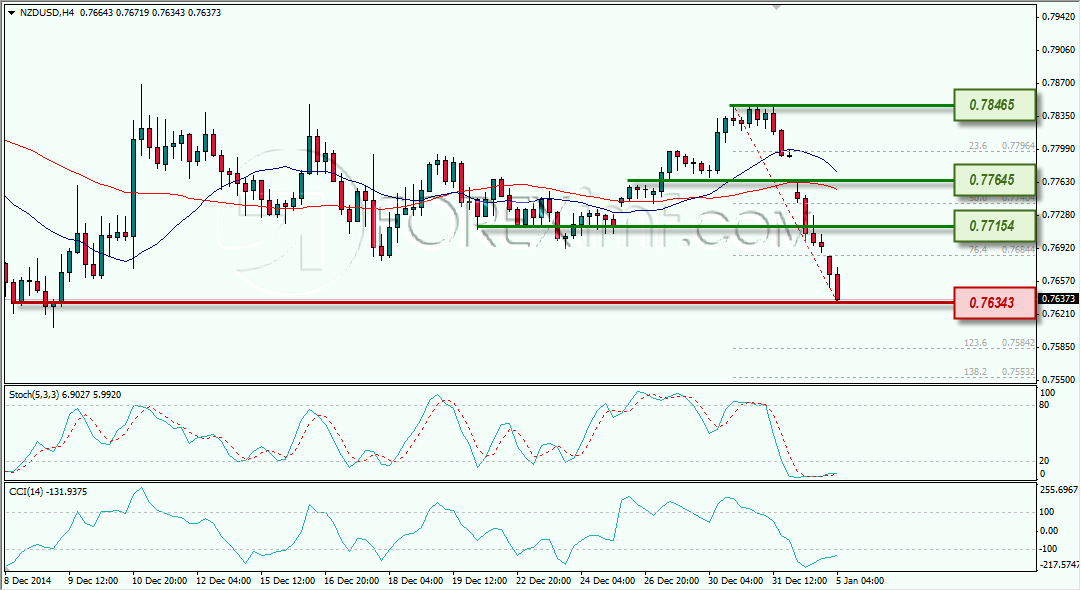Click the green horizontal line at 0.78465
The image size is (1081, 591).
pyautogui.click(x=842, y=106)
